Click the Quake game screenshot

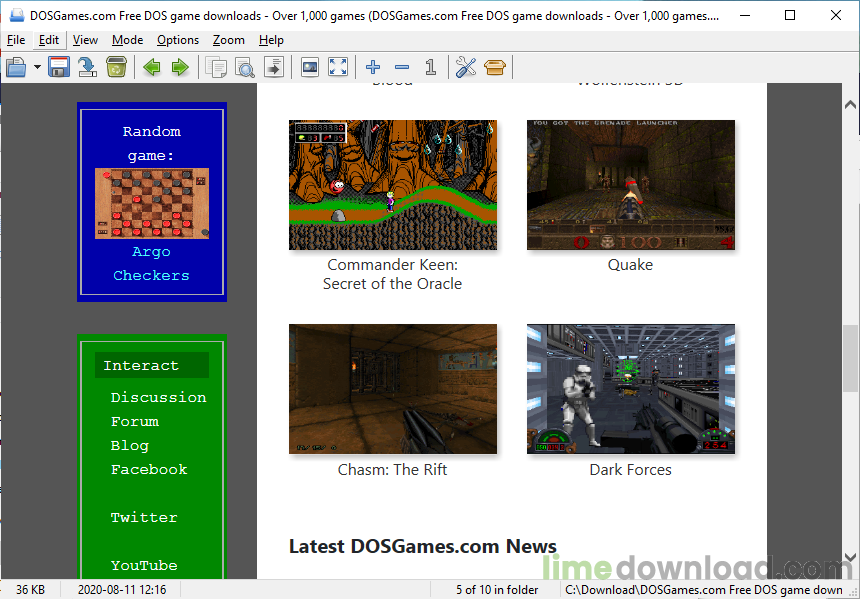click(x=631, y=185)
